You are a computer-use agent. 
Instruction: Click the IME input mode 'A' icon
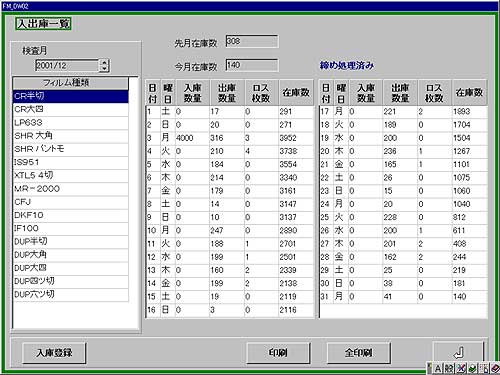tap(438, 368)
